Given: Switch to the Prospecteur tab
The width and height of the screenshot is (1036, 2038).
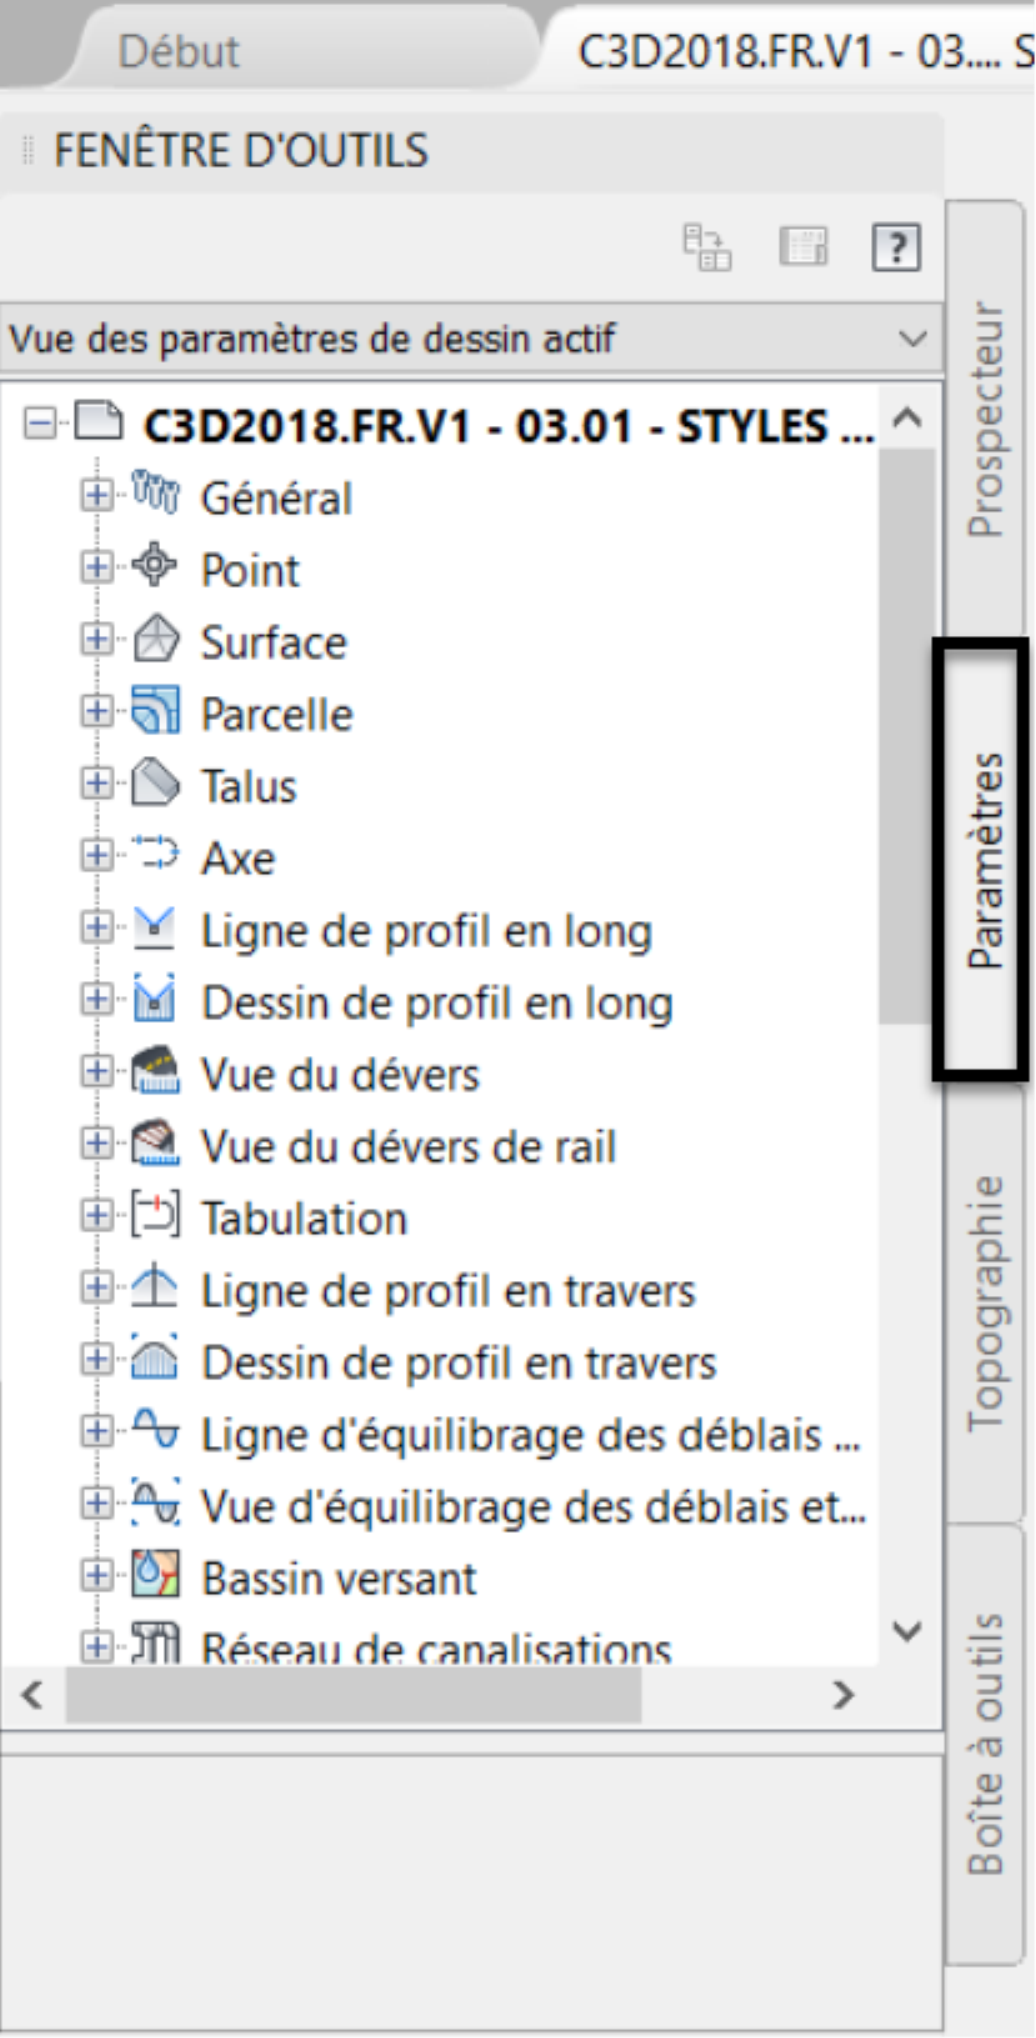Looking at the screenshot, I should (x=985, y=420).
